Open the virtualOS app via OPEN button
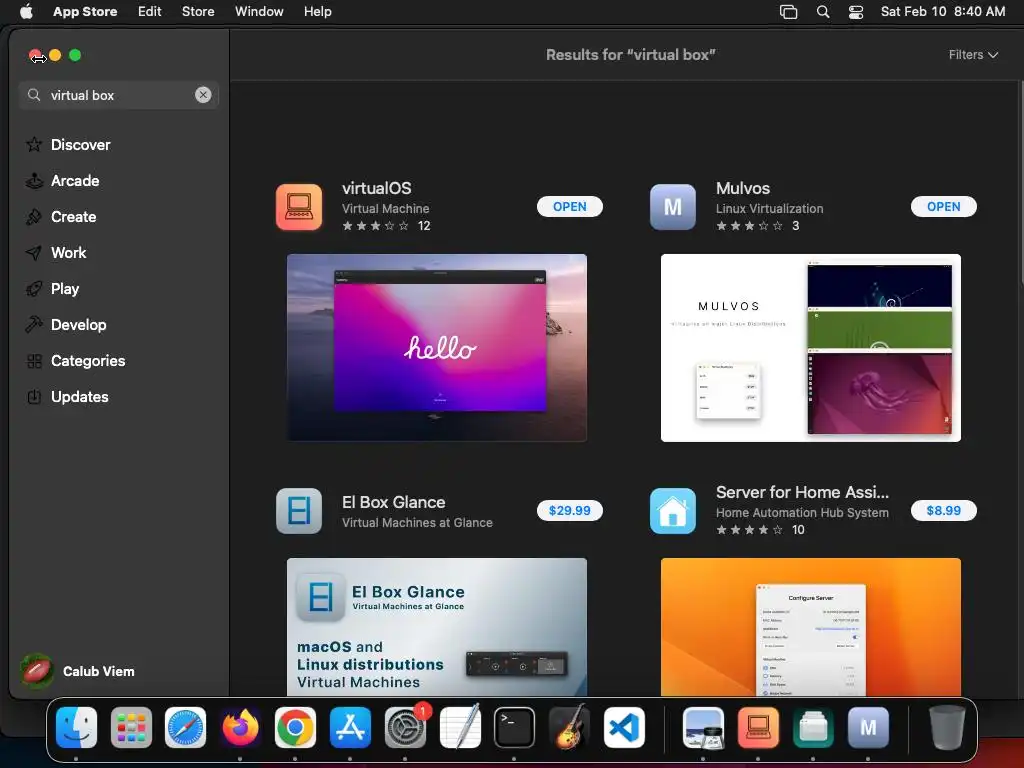The height and width of the screenshot is (768, 1024). (569, 206)
